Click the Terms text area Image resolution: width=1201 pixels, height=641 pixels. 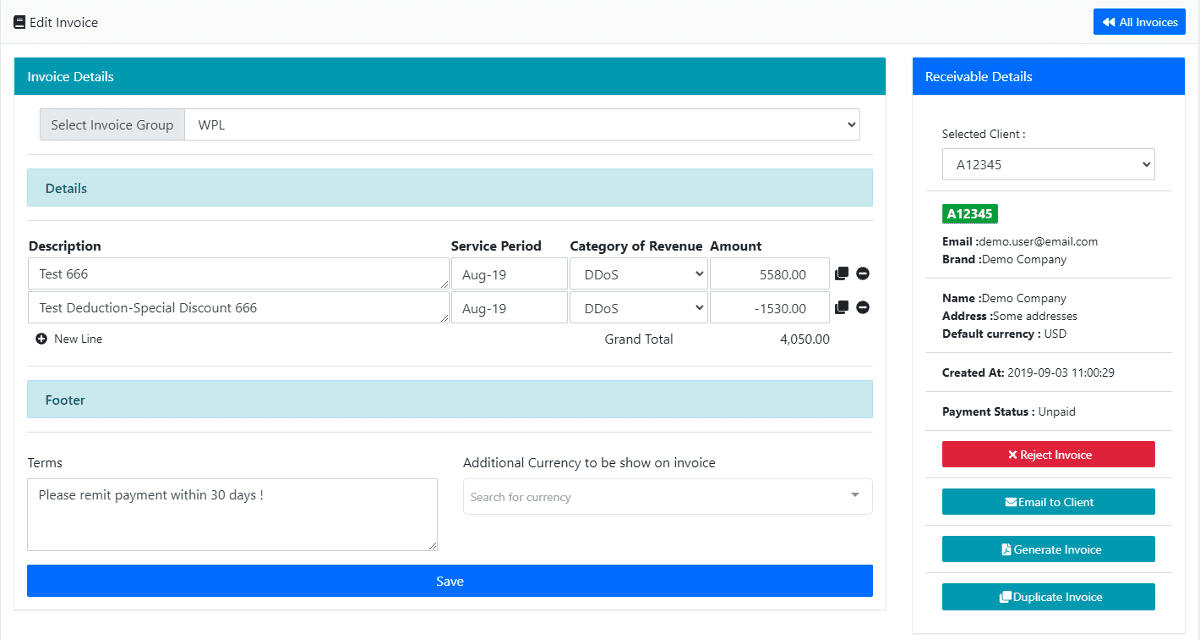click(232, 514)
